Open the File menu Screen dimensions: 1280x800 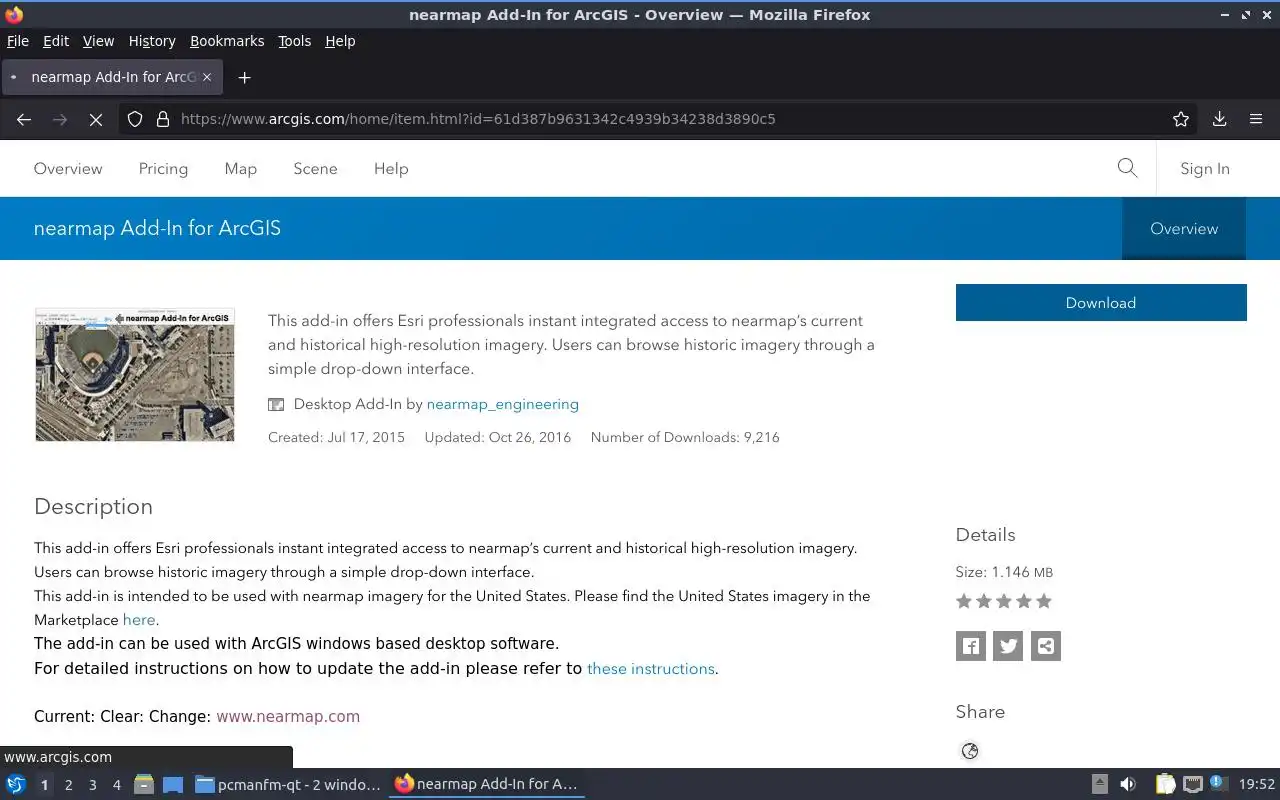pos(18,41)
